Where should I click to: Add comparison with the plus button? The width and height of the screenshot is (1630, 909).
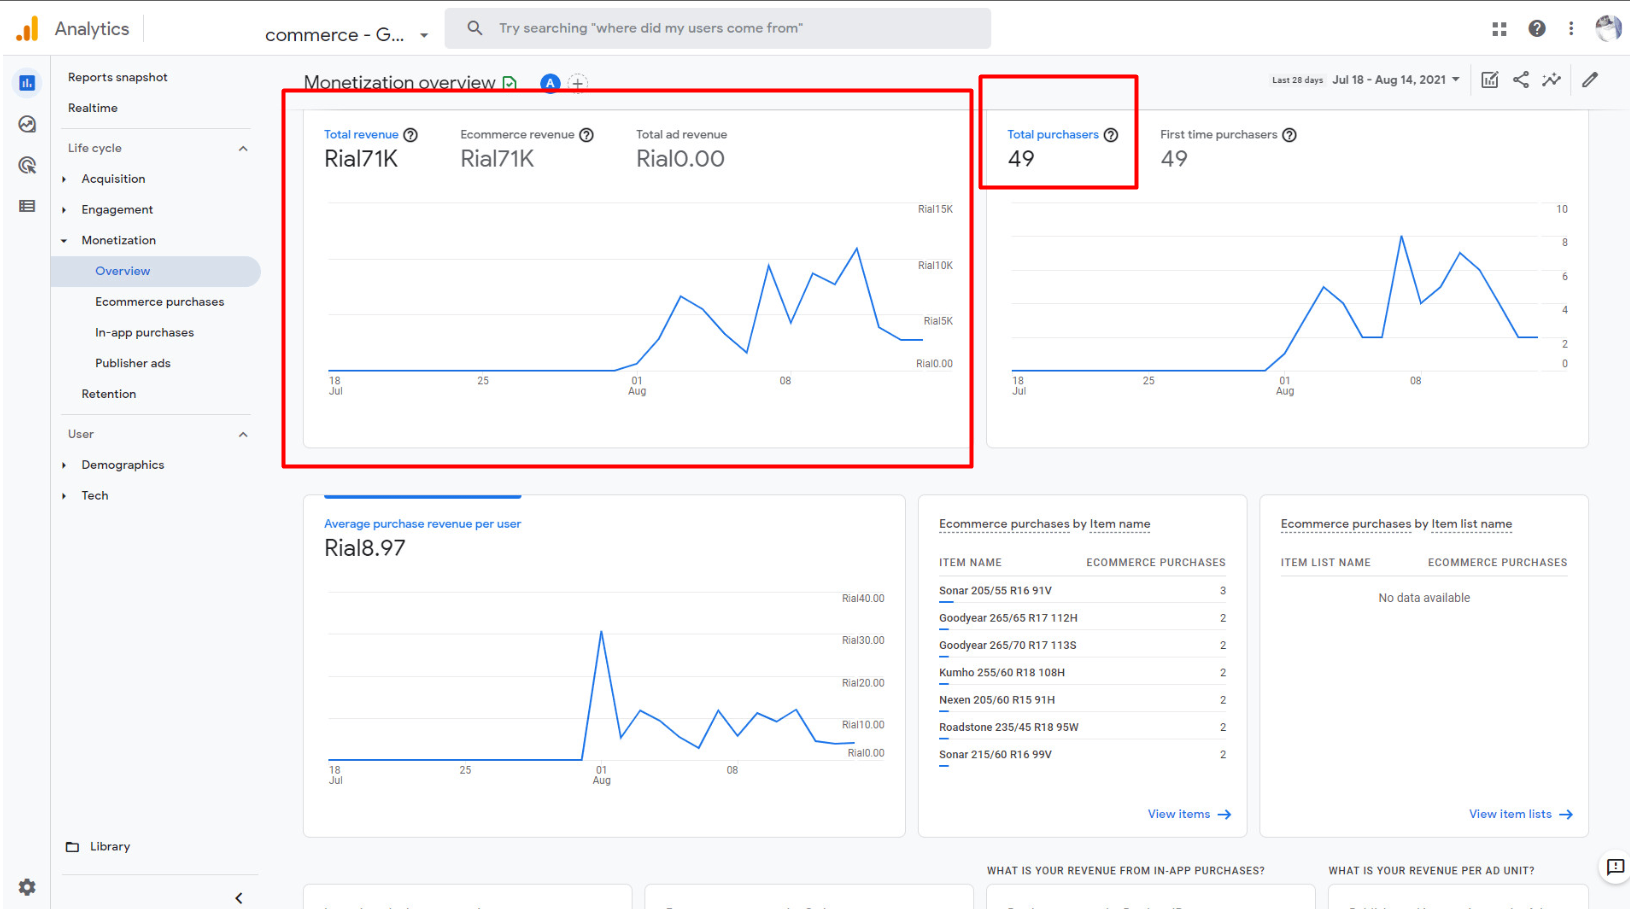pos(578,84)
